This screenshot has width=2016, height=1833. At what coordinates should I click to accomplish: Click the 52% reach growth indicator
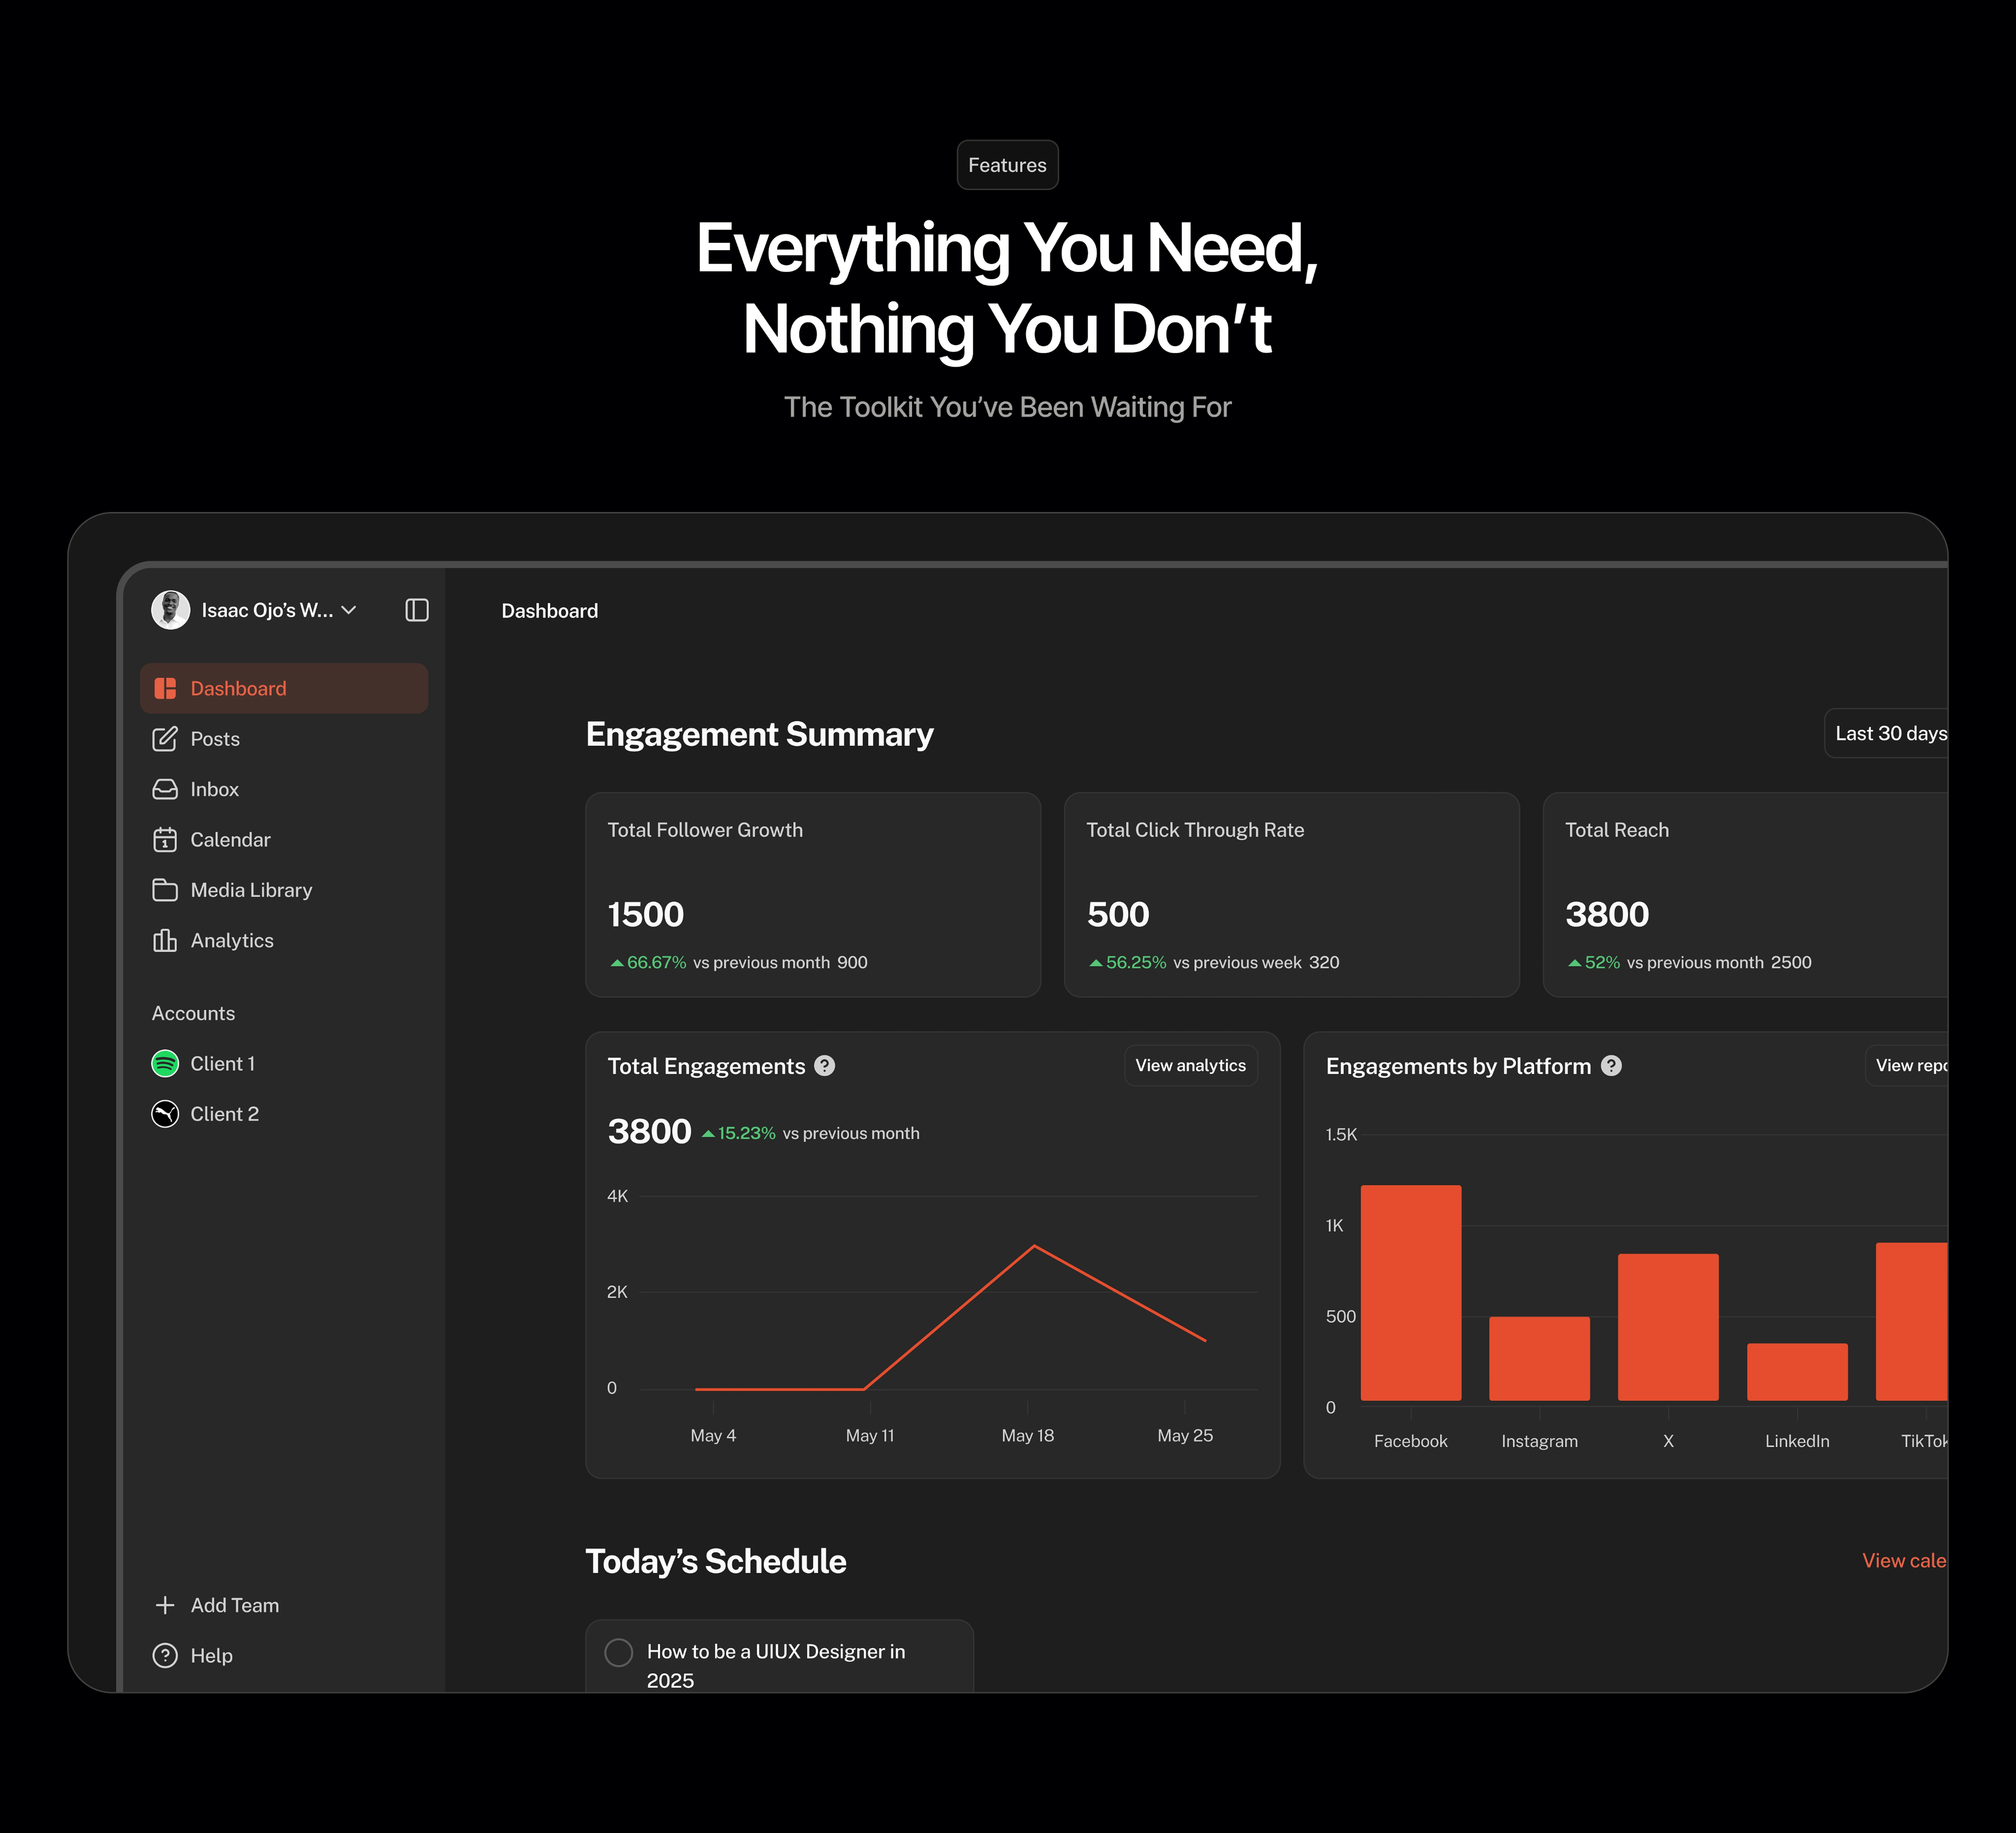tap(1594, 962)
